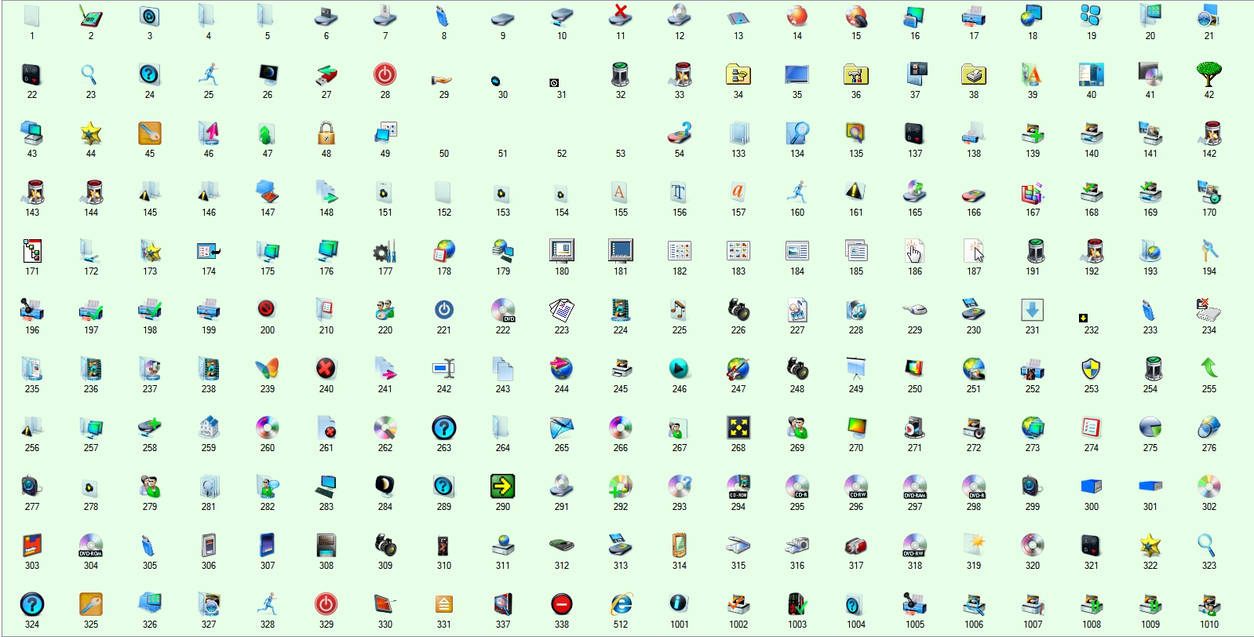
Task: Select the red no-entry icon numbered 338
Action: point(561,605)
